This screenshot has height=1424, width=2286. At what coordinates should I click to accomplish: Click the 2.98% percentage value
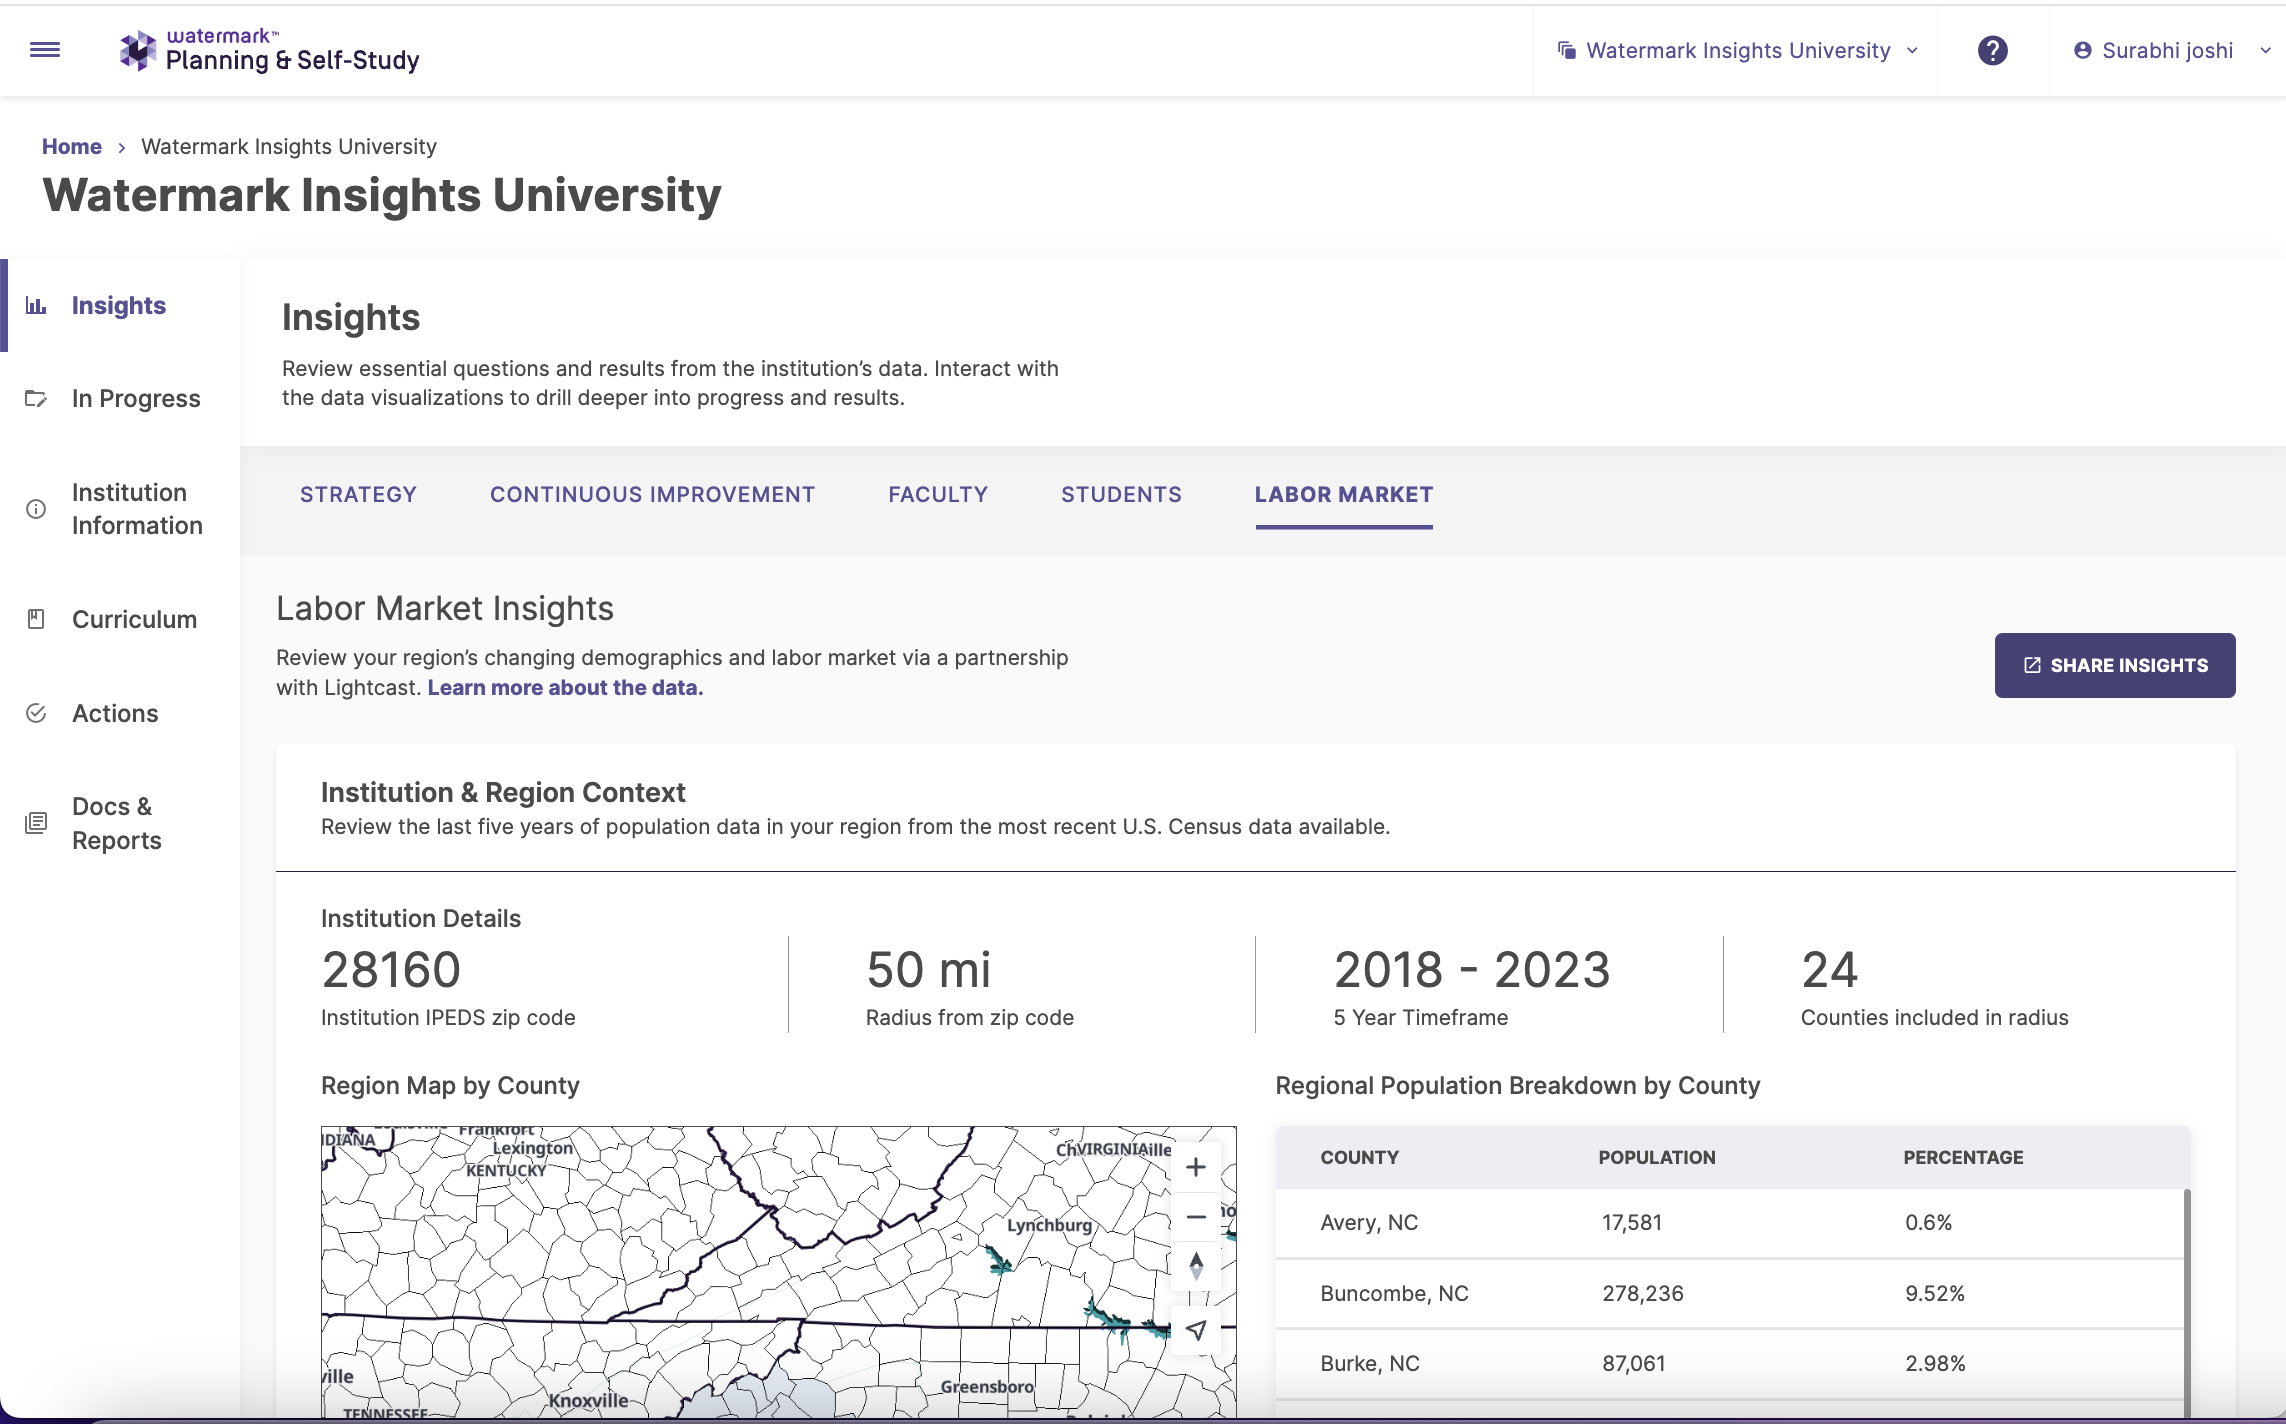[x=1935, y=1364]
